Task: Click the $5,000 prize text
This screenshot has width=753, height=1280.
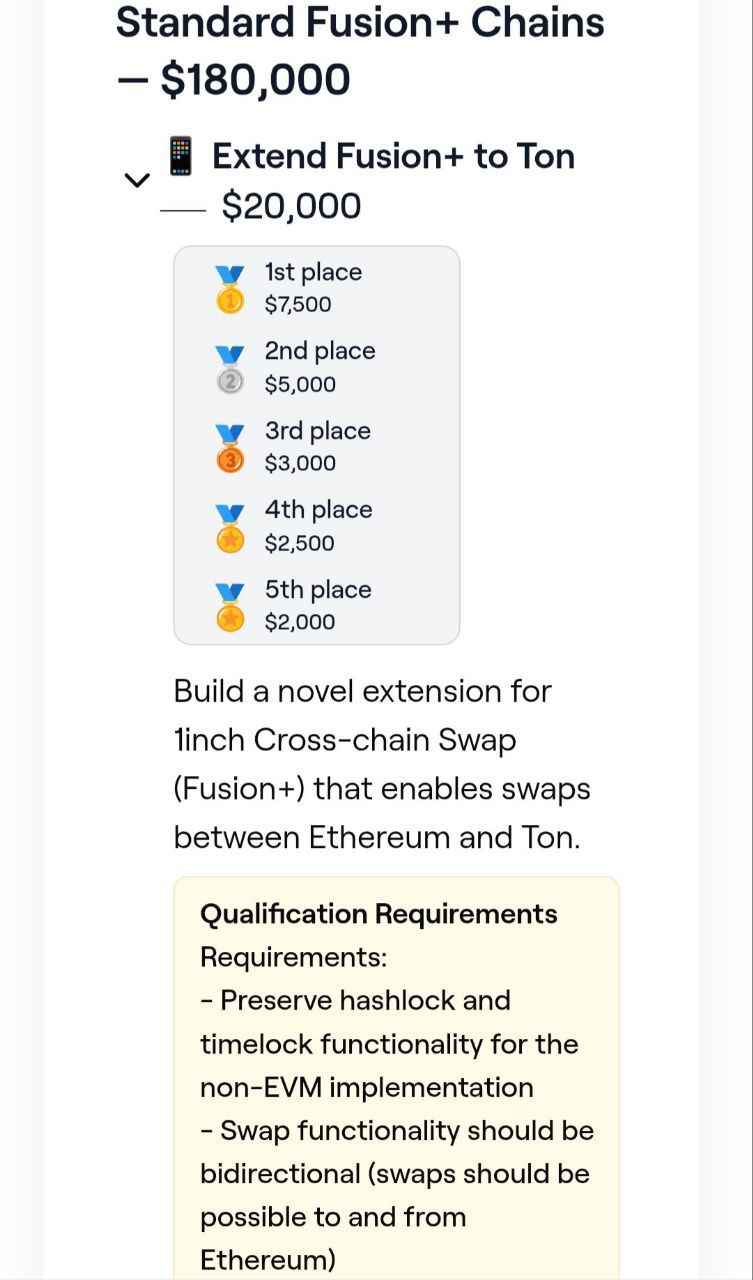Action: tap(300, 384)
